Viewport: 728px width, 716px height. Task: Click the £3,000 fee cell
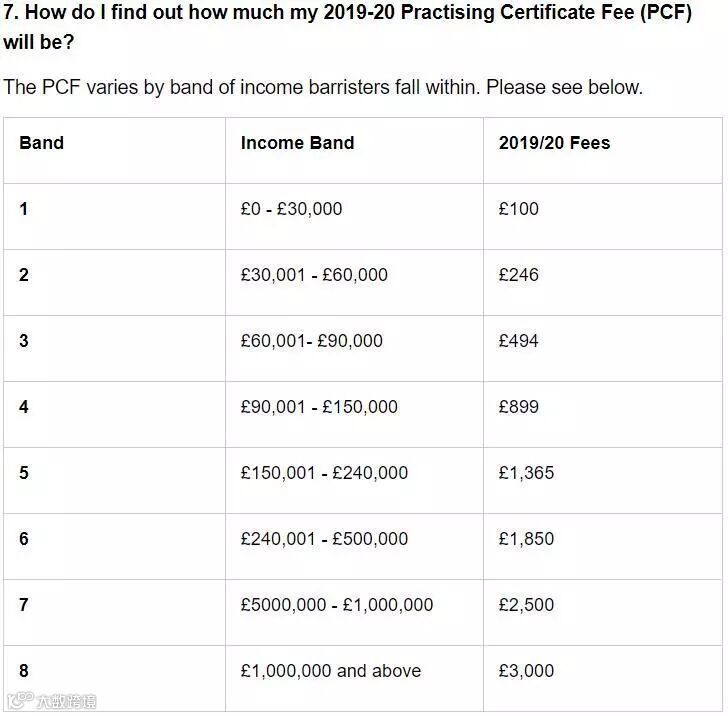(x=526, y=671)
